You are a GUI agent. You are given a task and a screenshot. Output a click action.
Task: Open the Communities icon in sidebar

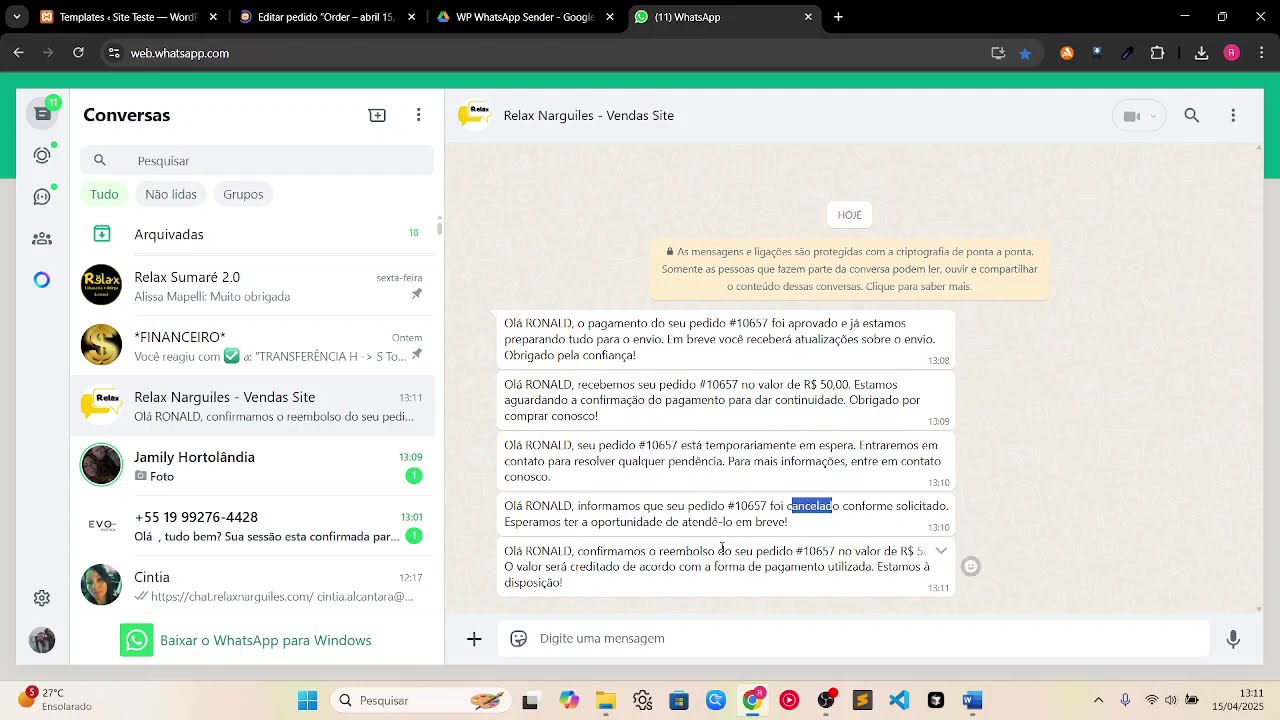[x=42, y=238]
